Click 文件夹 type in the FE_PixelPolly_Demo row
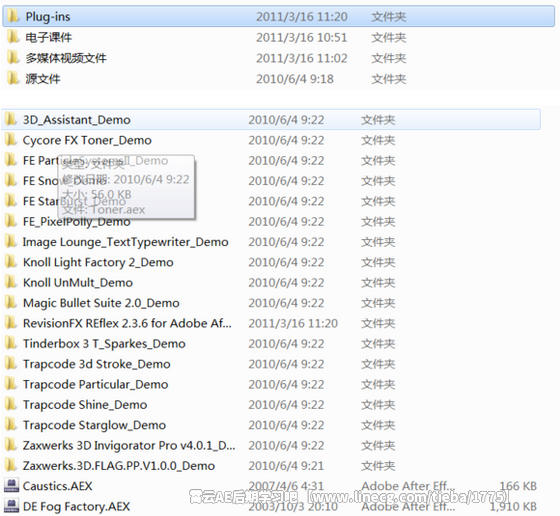The image size is (560, 516). (378, 221)
